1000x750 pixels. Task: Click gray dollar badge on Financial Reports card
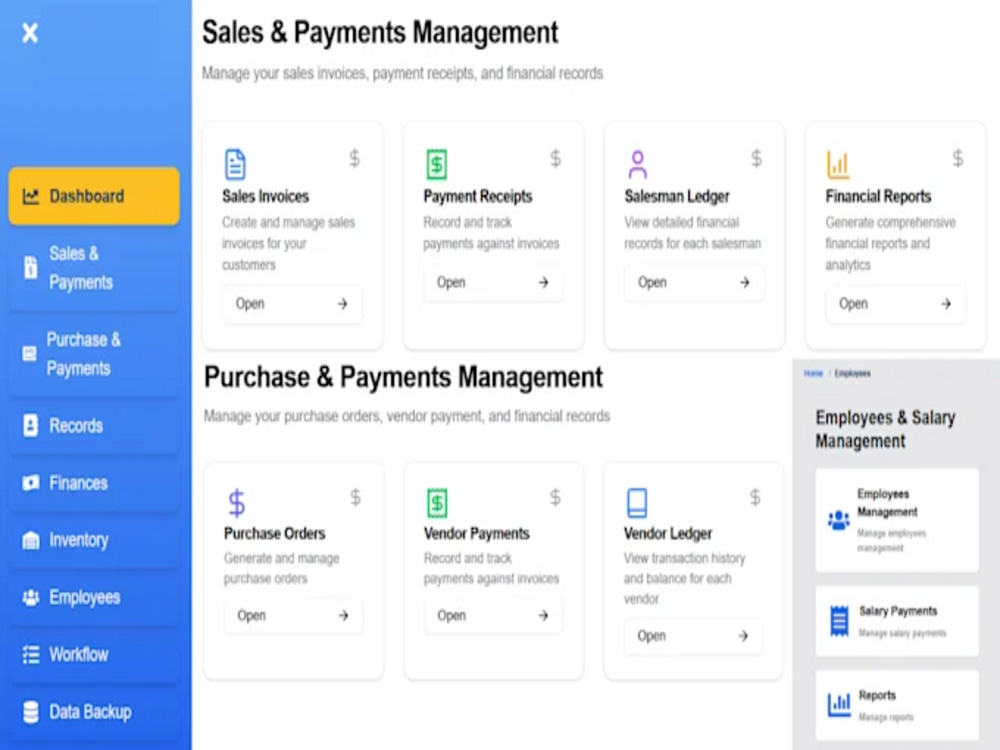point(957,158)
